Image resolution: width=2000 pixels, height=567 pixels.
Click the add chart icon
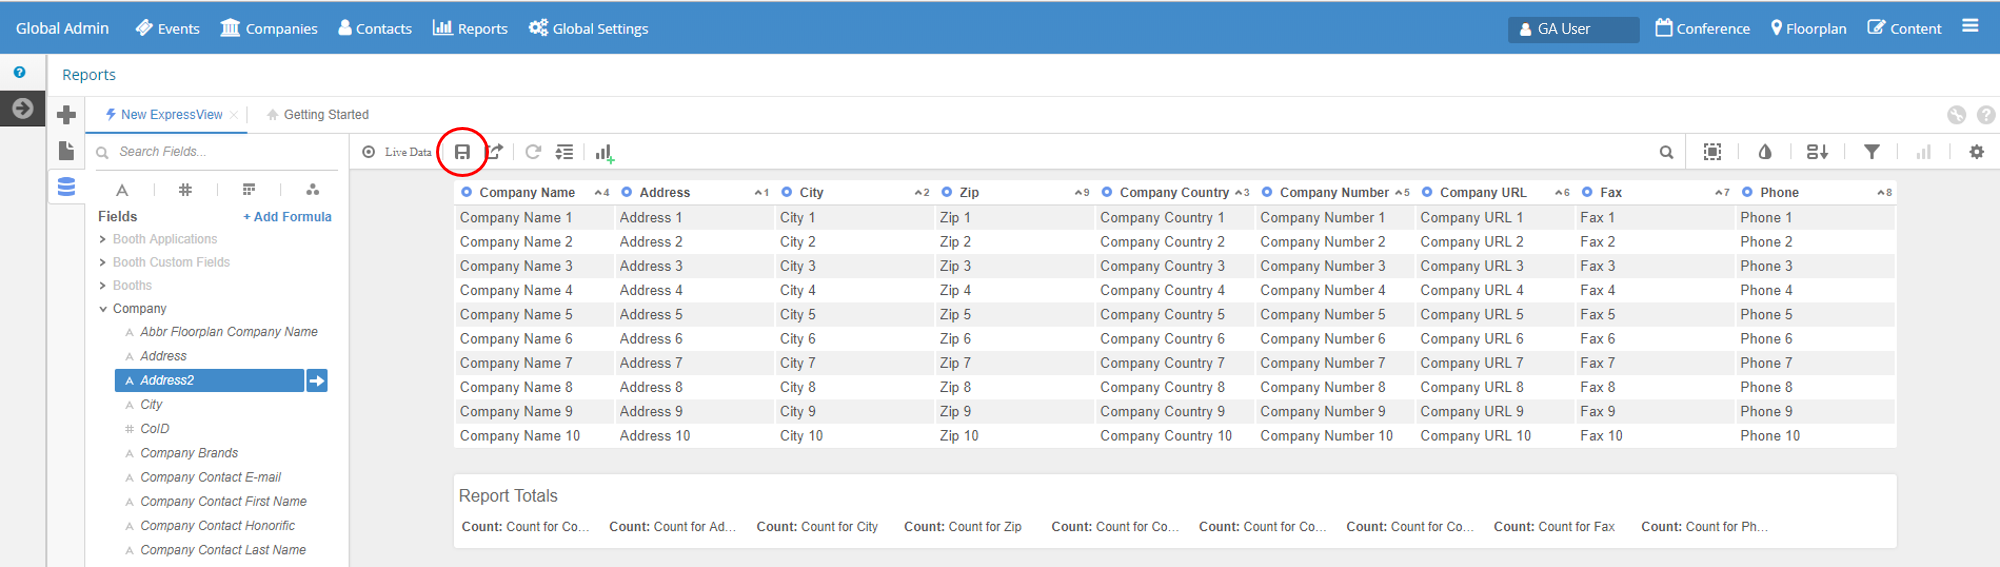[604, 153]
